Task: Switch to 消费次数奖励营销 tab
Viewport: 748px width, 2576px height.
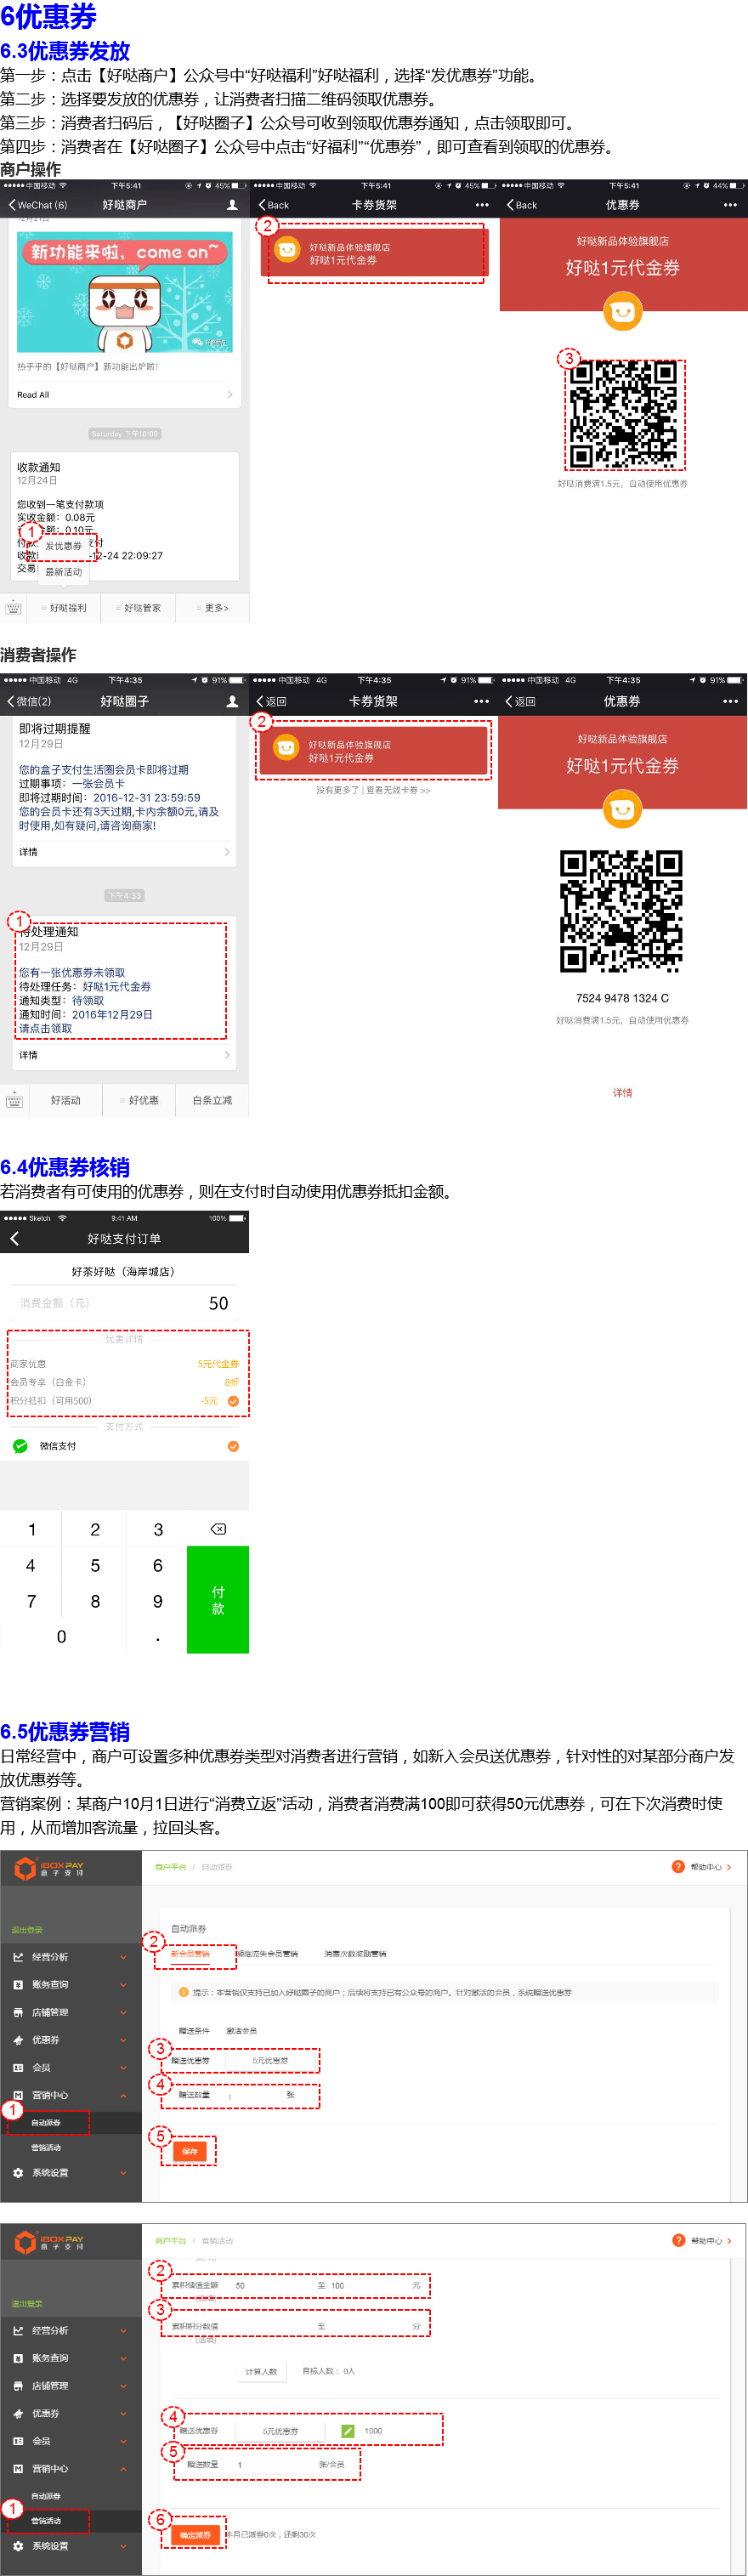Action: point(355,1953)
